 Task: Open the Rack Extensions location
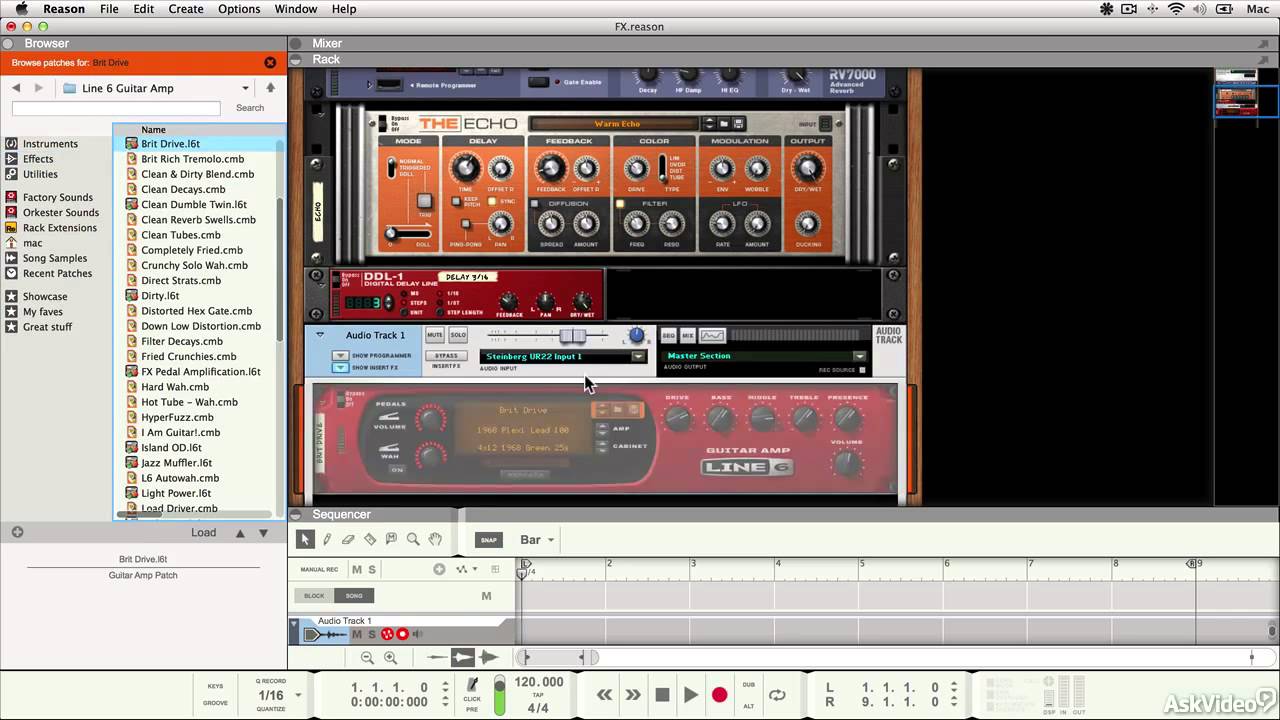point(60,228)
